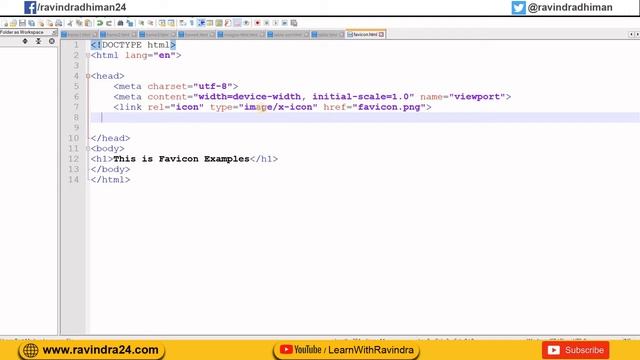This screenshot has height=360, width=640.
Task: Undo last edit with the green Undo arrow
Action: tap(99, 23)
